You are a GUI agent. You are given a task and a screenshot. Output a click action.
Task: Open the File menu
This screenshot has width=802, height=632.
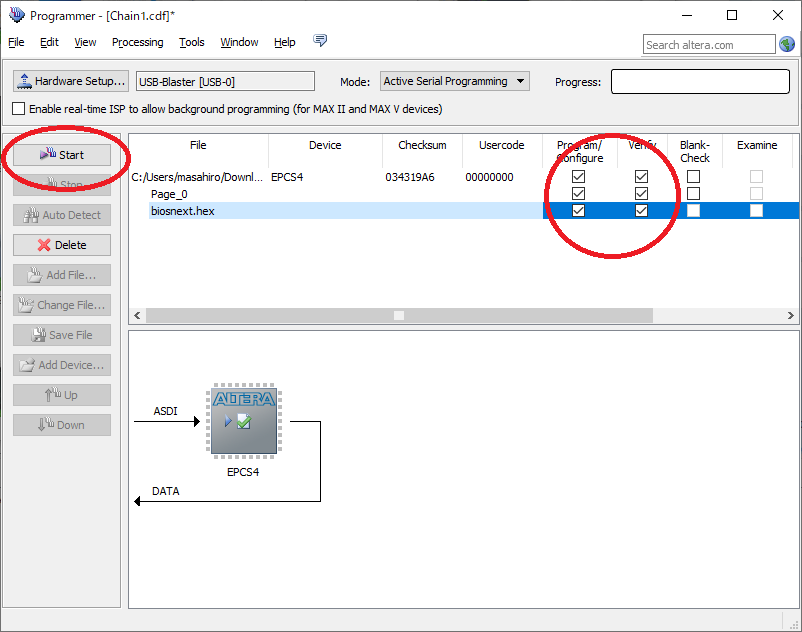tap(16, 42)
